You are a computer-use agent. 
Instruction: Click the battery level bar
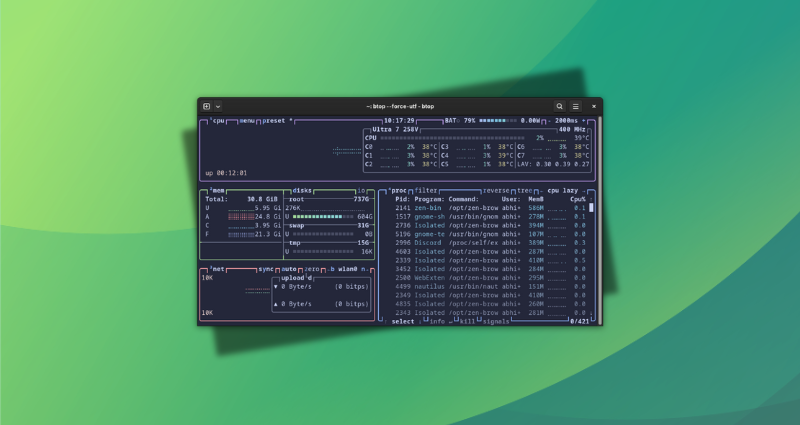click(x=496, y=121)
